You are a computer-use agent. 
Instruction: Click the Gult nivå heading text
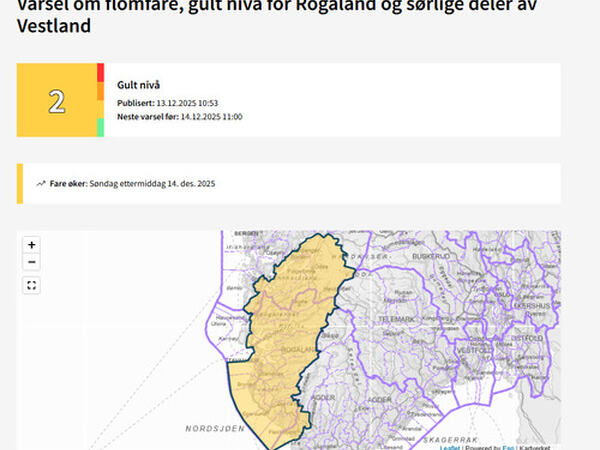click(x=138, y=85)
